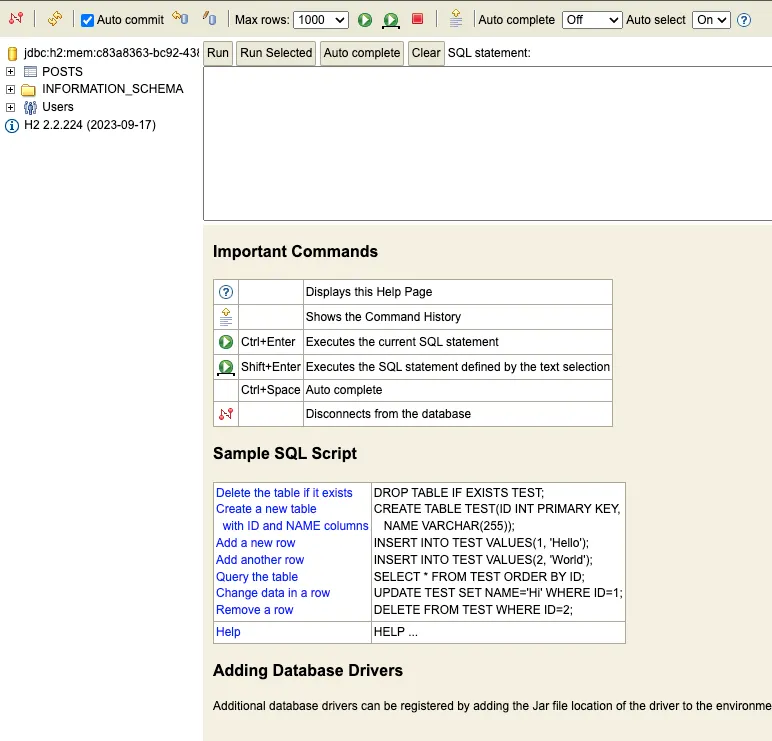772x741 pixels.
Task: Click the history icon in the Important Commands table
Action: pyautogui.click(x=226, y=317)
